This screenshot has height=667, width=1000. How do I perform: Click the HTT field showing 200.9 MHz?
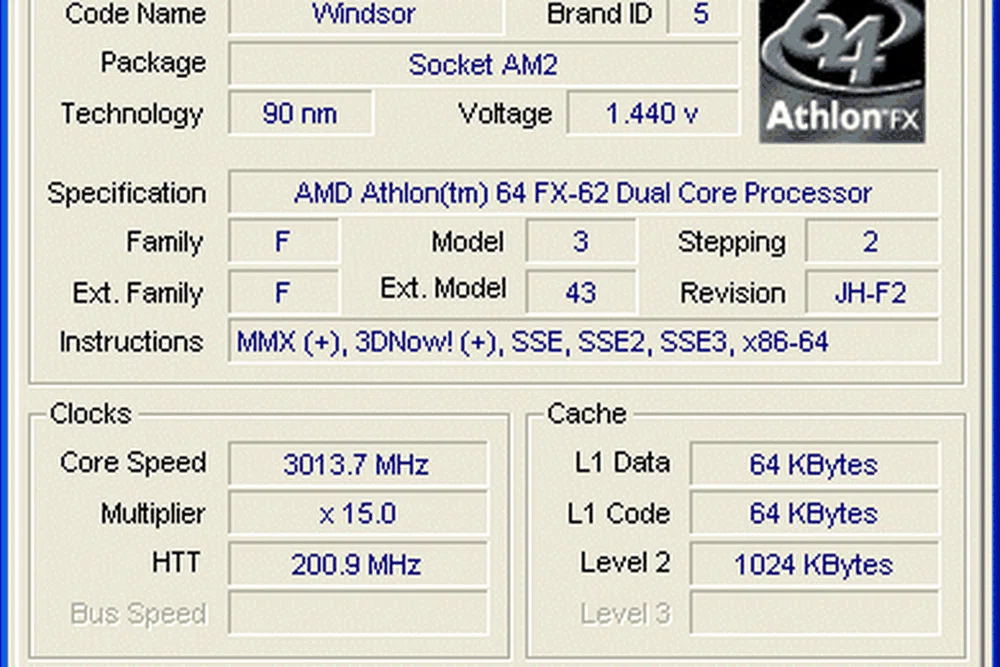357,564
